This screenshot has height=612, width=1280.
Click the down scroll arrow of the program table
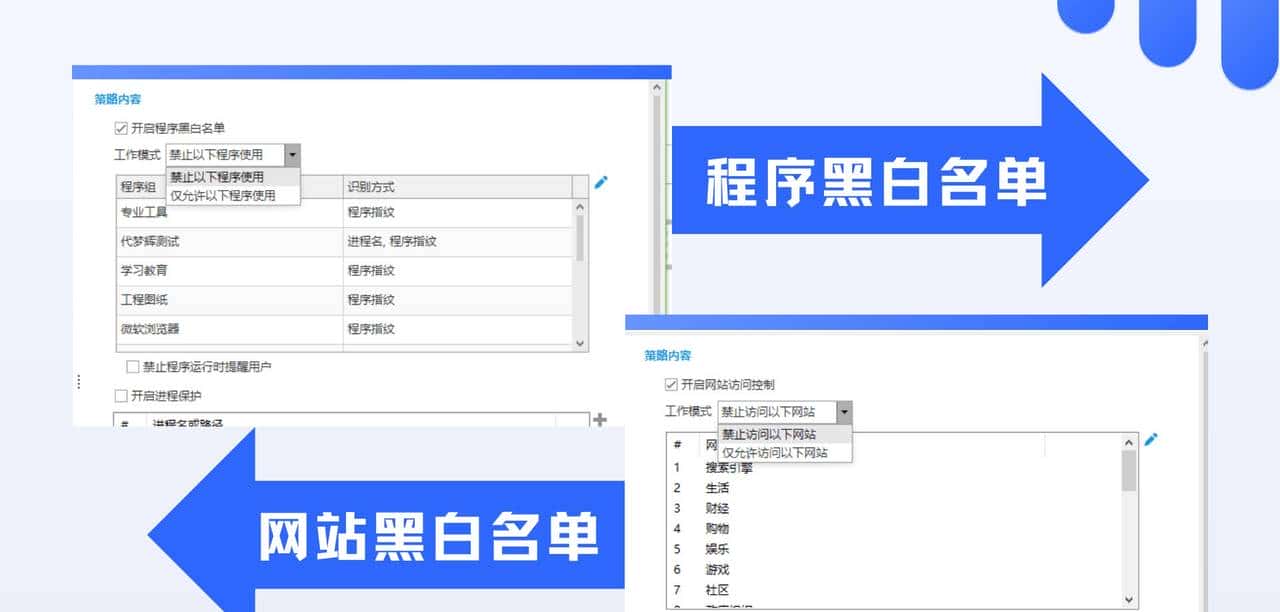click(580, 343)
